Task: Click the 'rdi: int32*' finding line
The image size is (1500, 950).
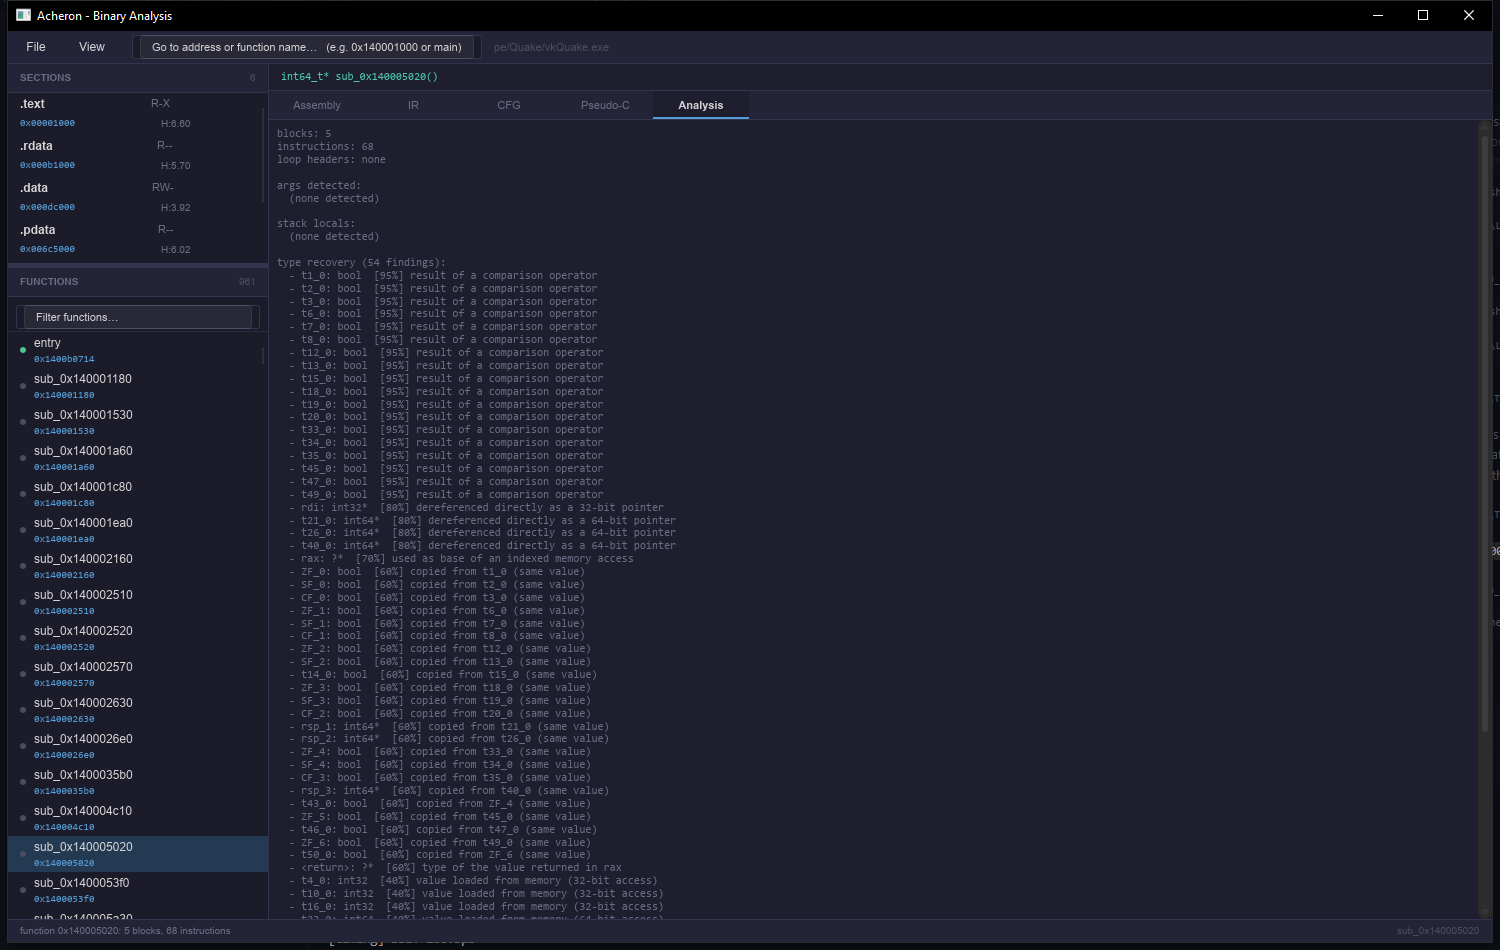Action: click(476, 508)
